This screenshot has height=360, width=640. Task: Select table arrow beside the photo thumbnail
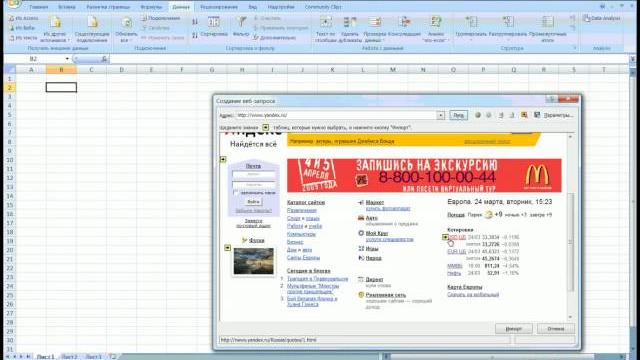227,248
